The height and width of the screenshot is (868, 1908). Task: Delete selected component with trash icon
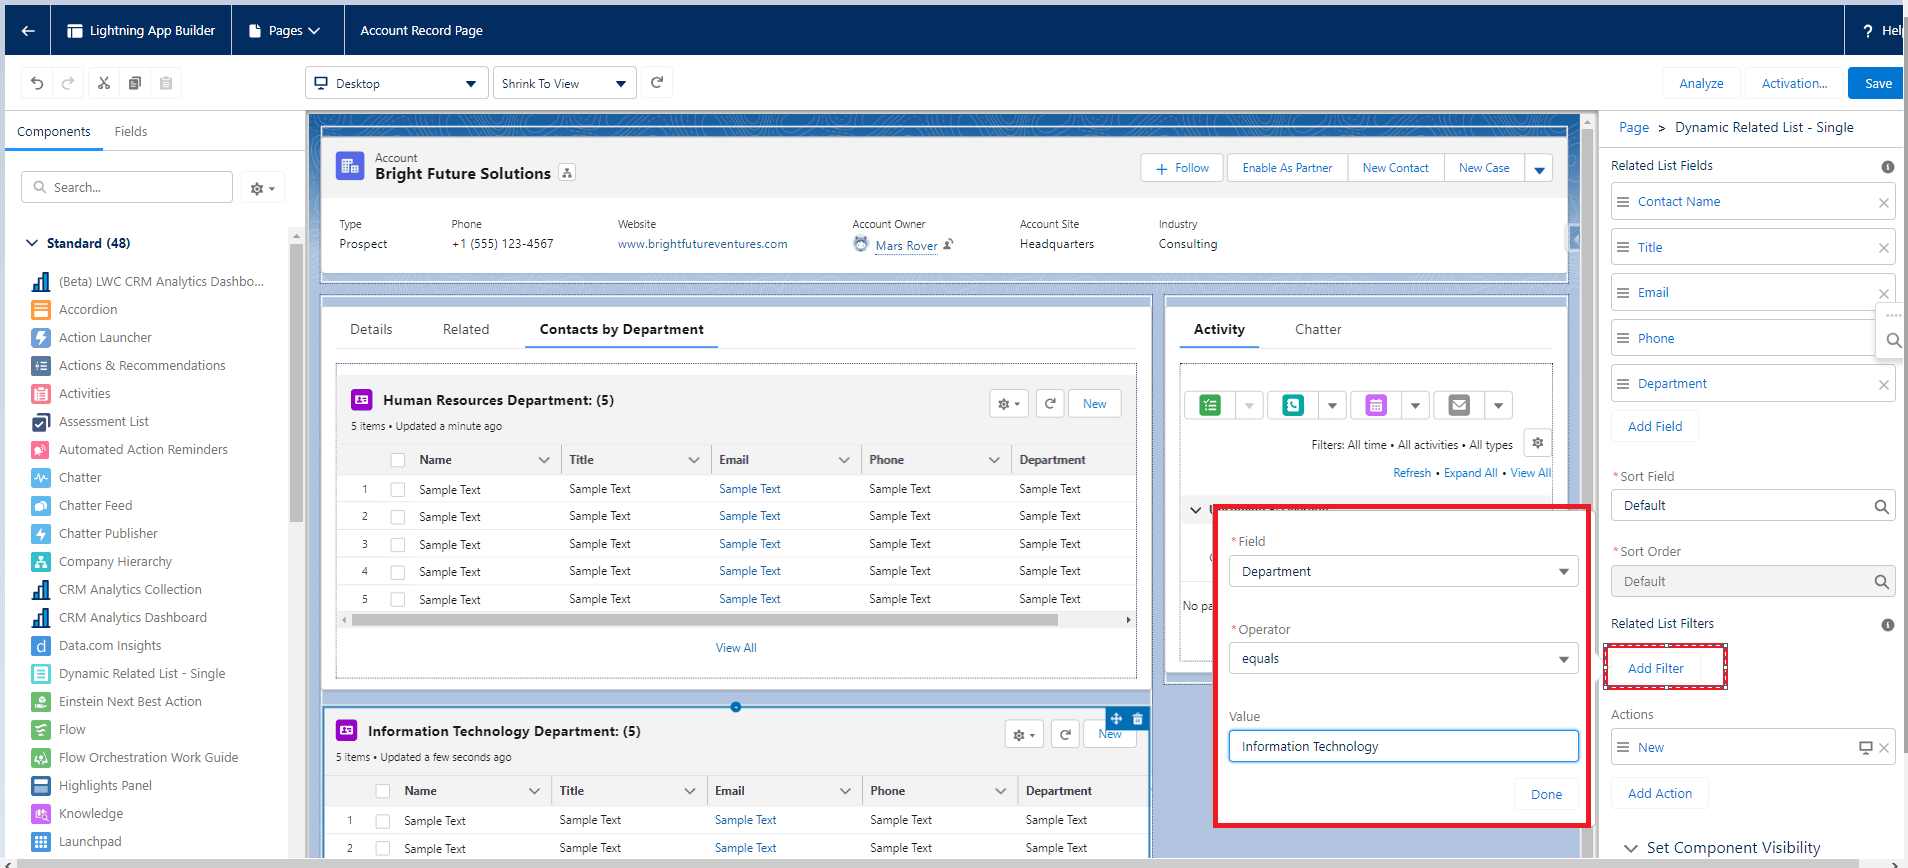tap(1138, 719)
